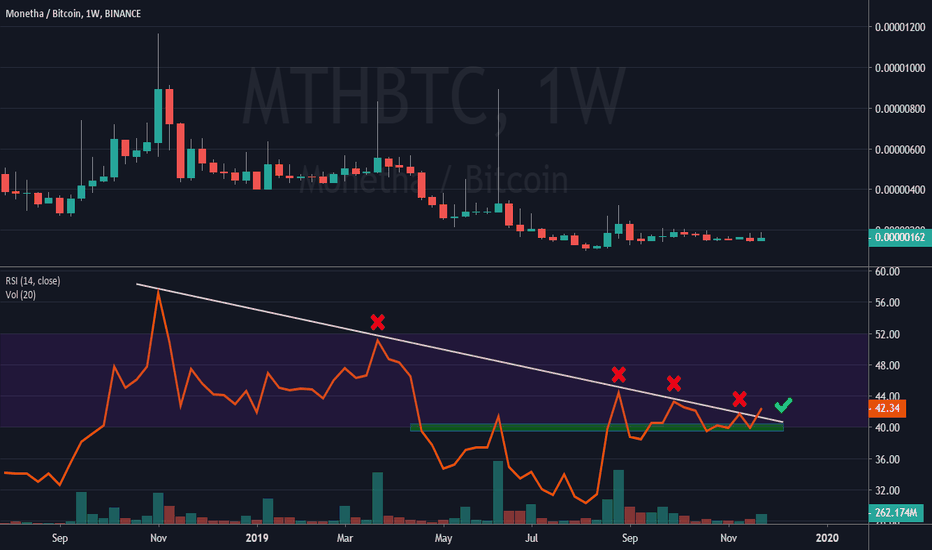
Task: Select the green support rectangle at RSI 40
Action: [597, 428]
